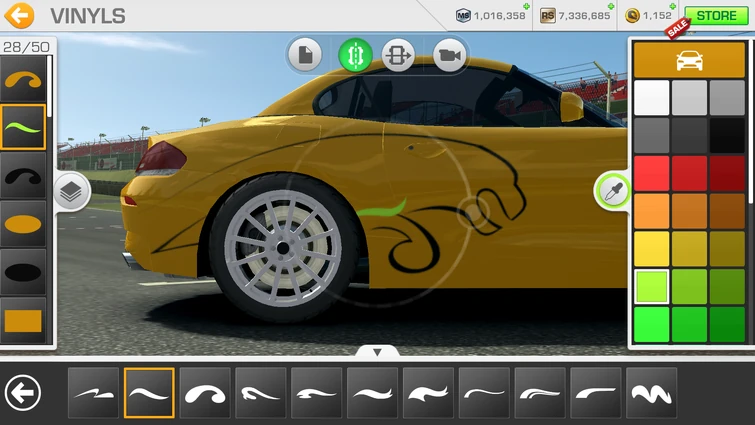The width and height of the screenshot is (755, 425).
Task: Pick dark red color swatch
Action: pyautogui.click(x=727, y=173)
